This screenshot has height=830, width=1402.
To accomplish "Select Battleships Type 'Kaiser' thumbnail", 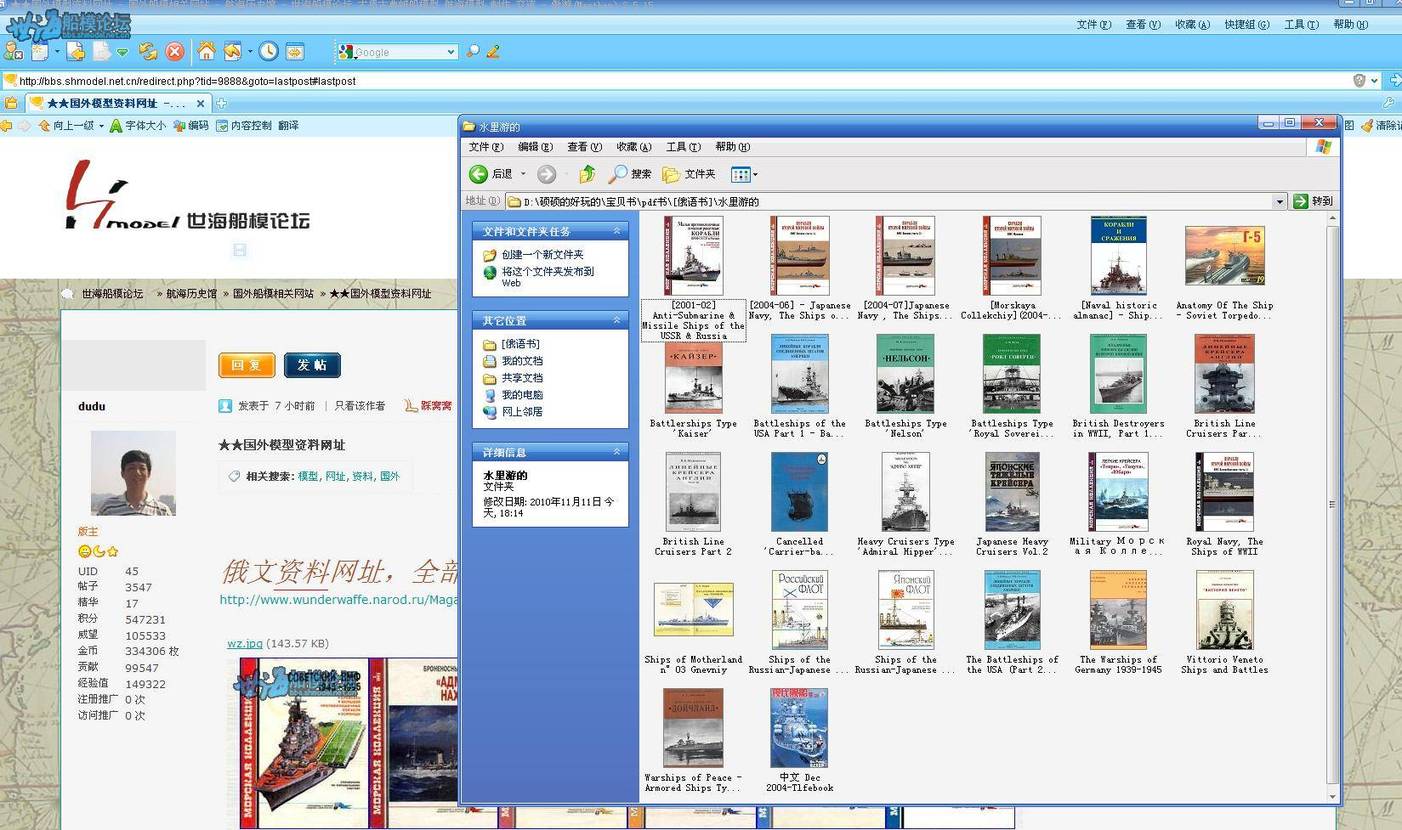I will (x=693, y=373).
